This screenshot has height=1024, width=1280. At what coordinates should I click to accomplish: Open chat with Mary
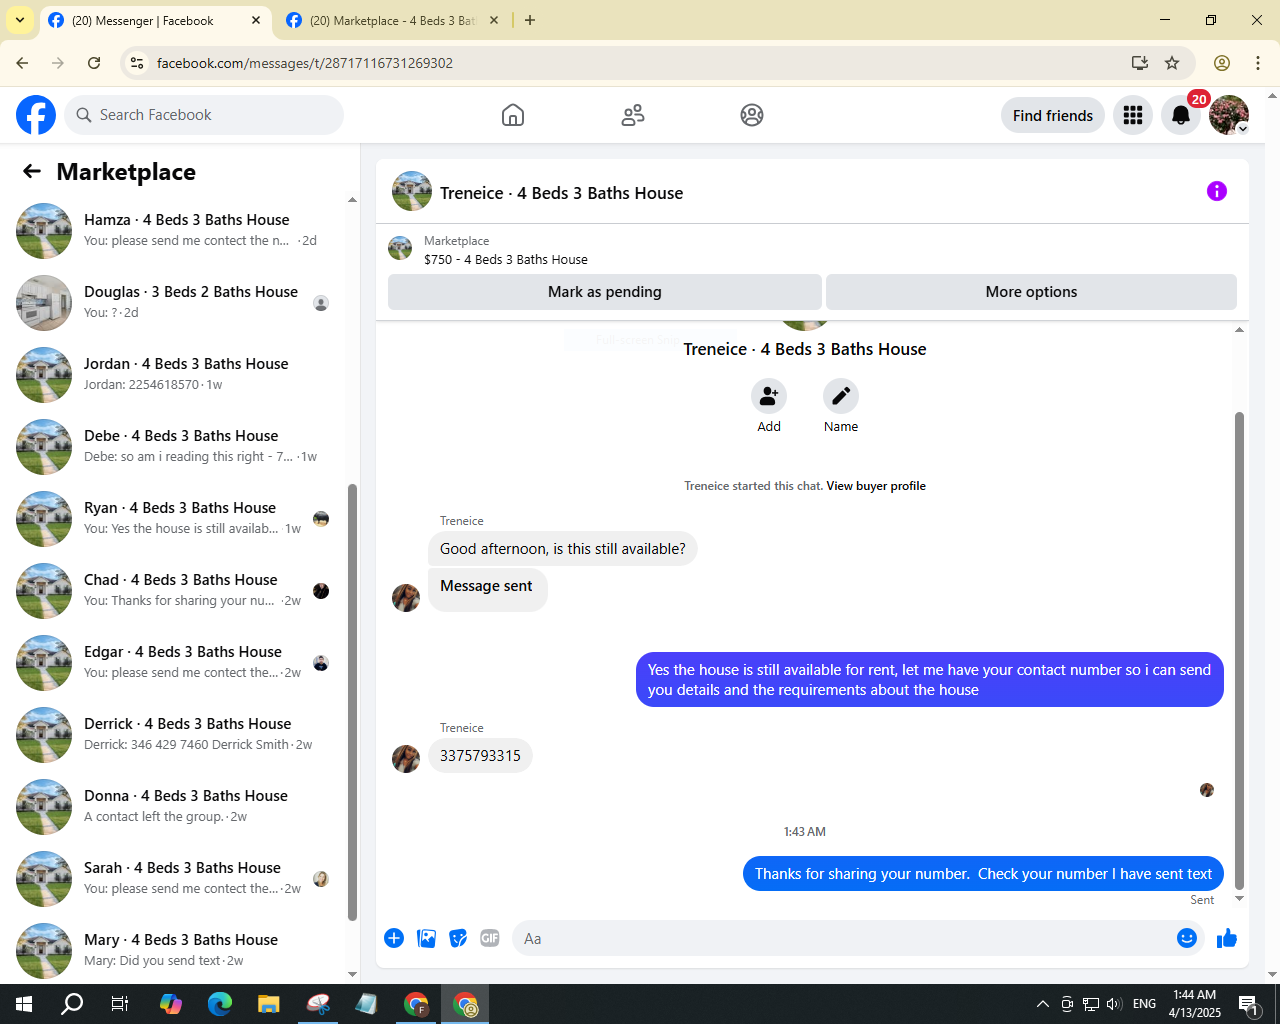pos(180,951)
